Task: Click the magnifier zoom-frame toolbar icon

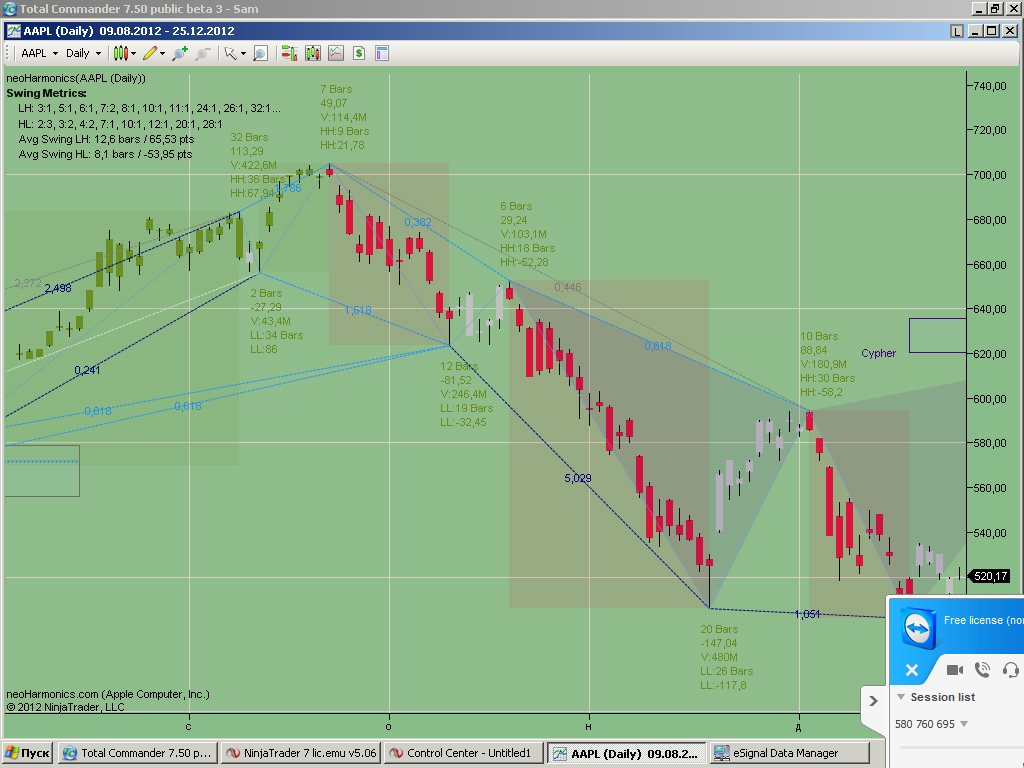Action: [260, 53]
